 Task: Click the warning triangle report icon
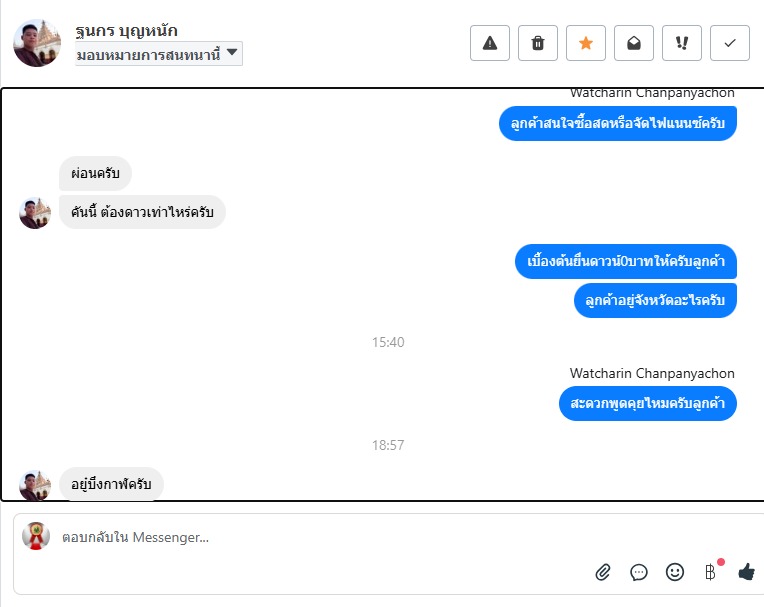(x=490, y=43)
